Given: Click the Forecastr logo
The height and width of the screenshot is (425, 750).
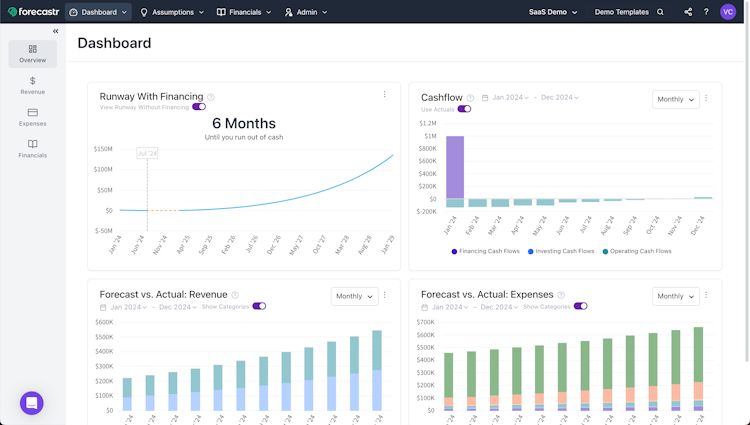Looking at the screenshot, I should click(33, 12).
